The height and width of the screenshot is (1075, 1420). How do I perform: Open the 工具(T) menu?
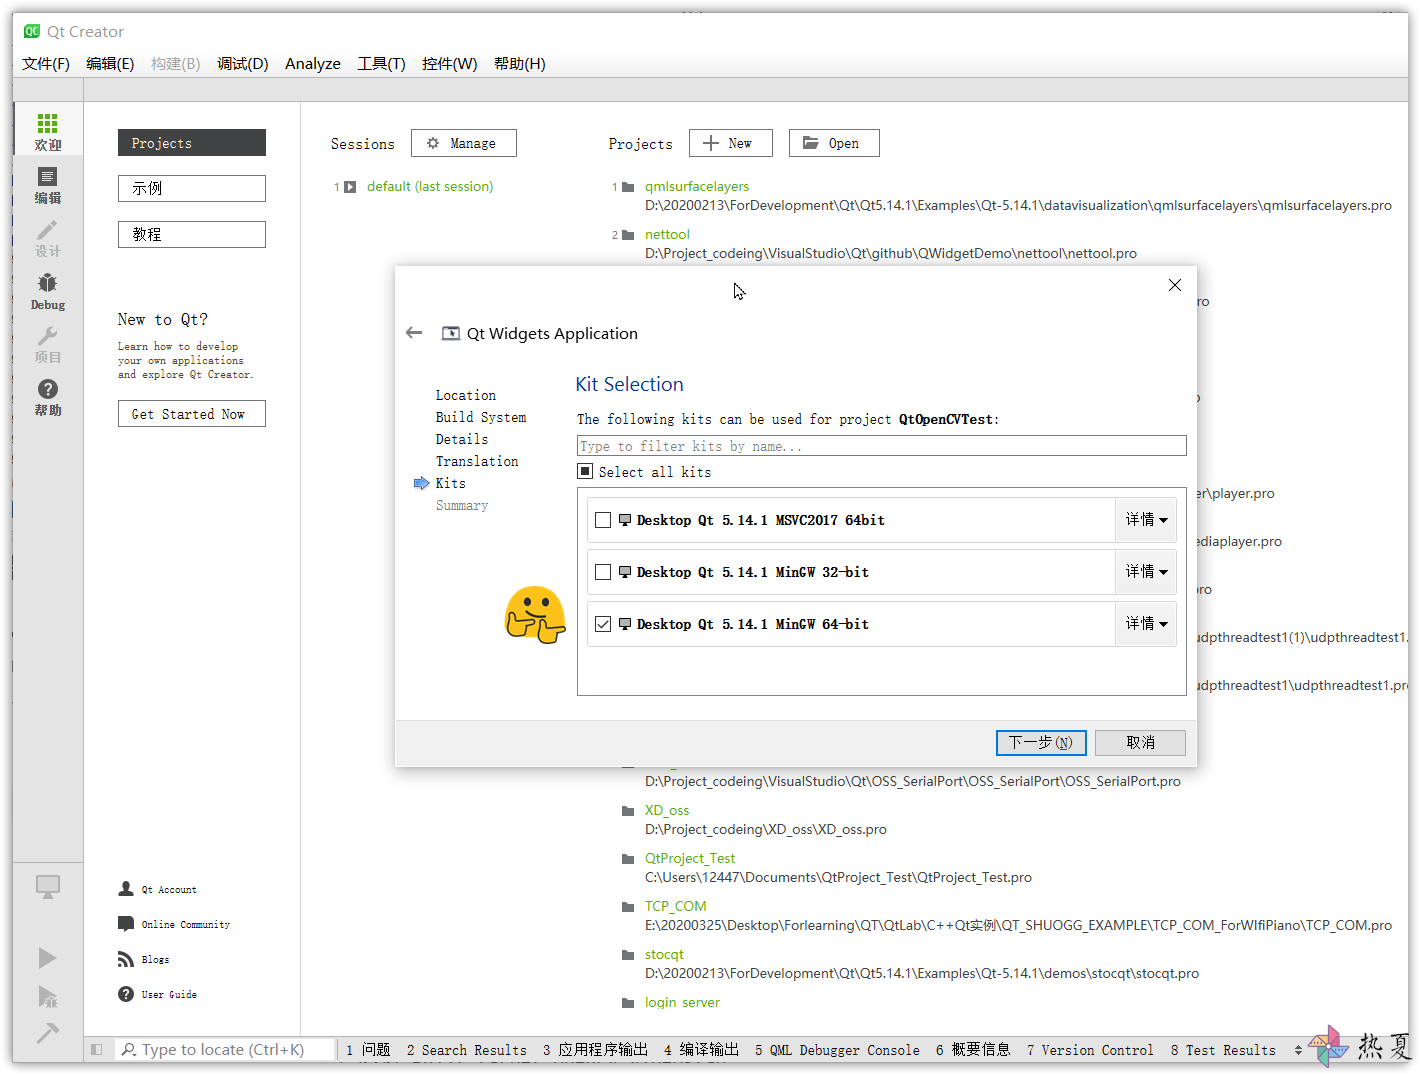(x=381, y=64)
